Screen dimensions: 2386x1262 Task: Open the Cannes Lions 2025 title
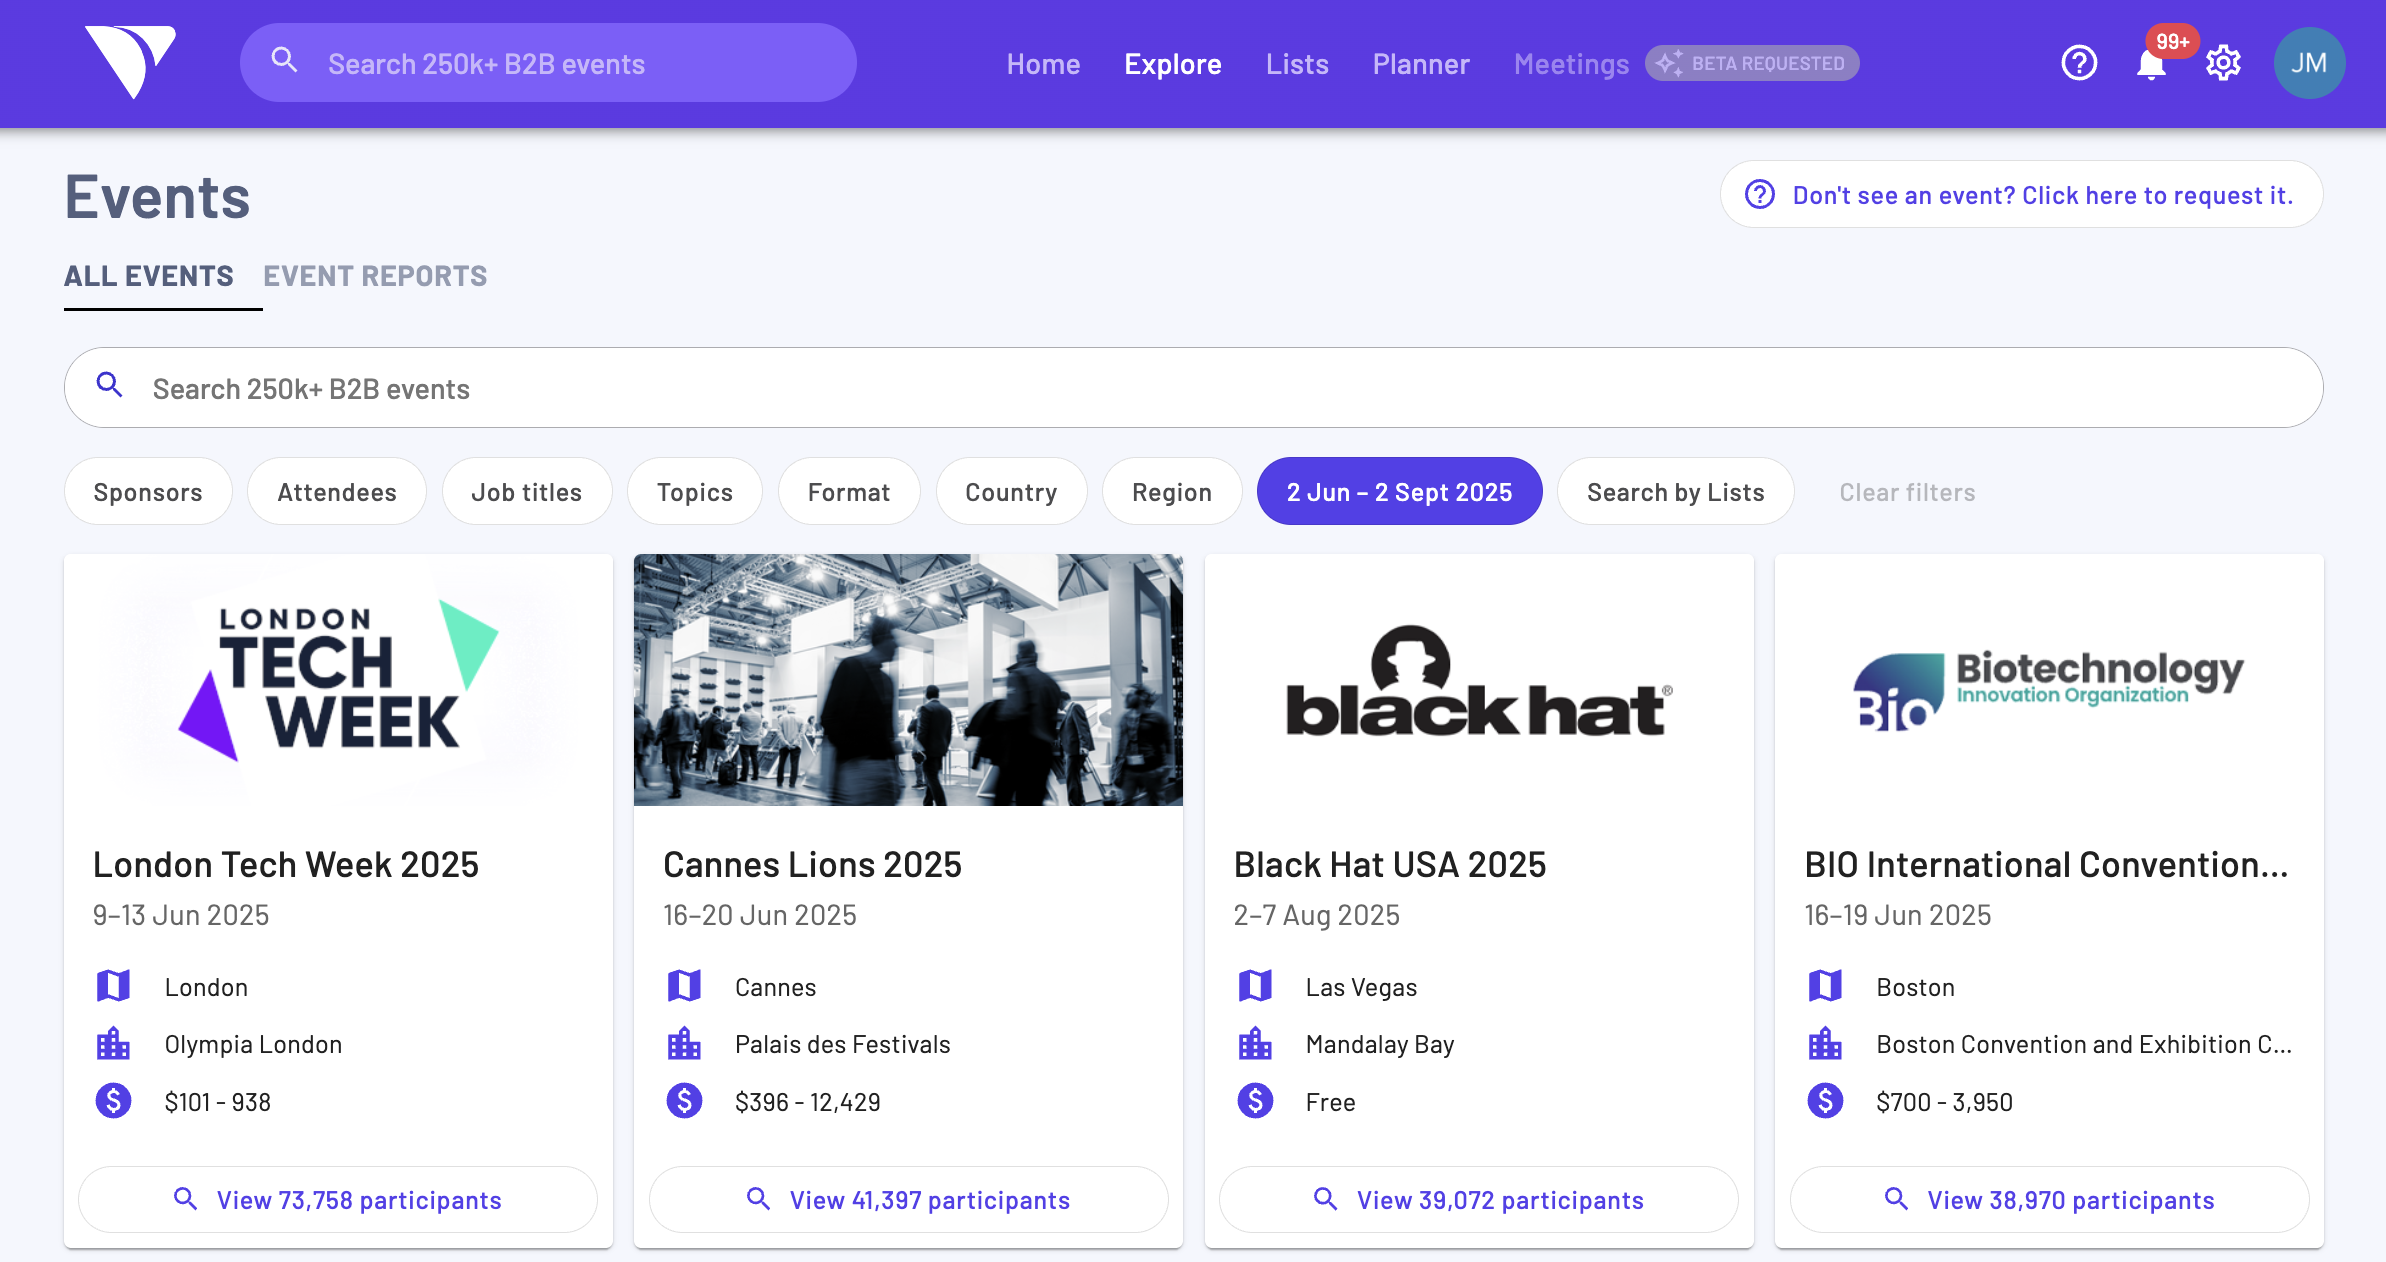pyautogui.click(x=812, y=864)
